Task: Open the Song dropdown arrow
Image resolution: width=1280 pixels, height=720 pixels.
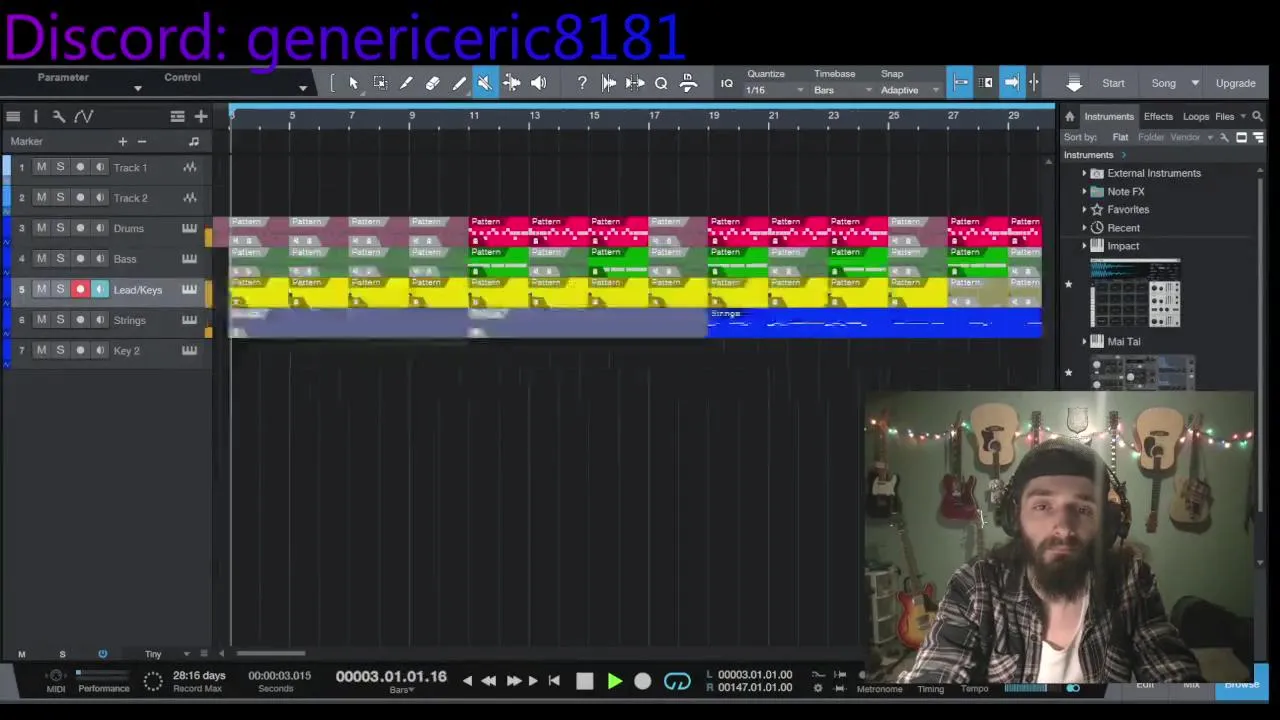Action: 1195,84
